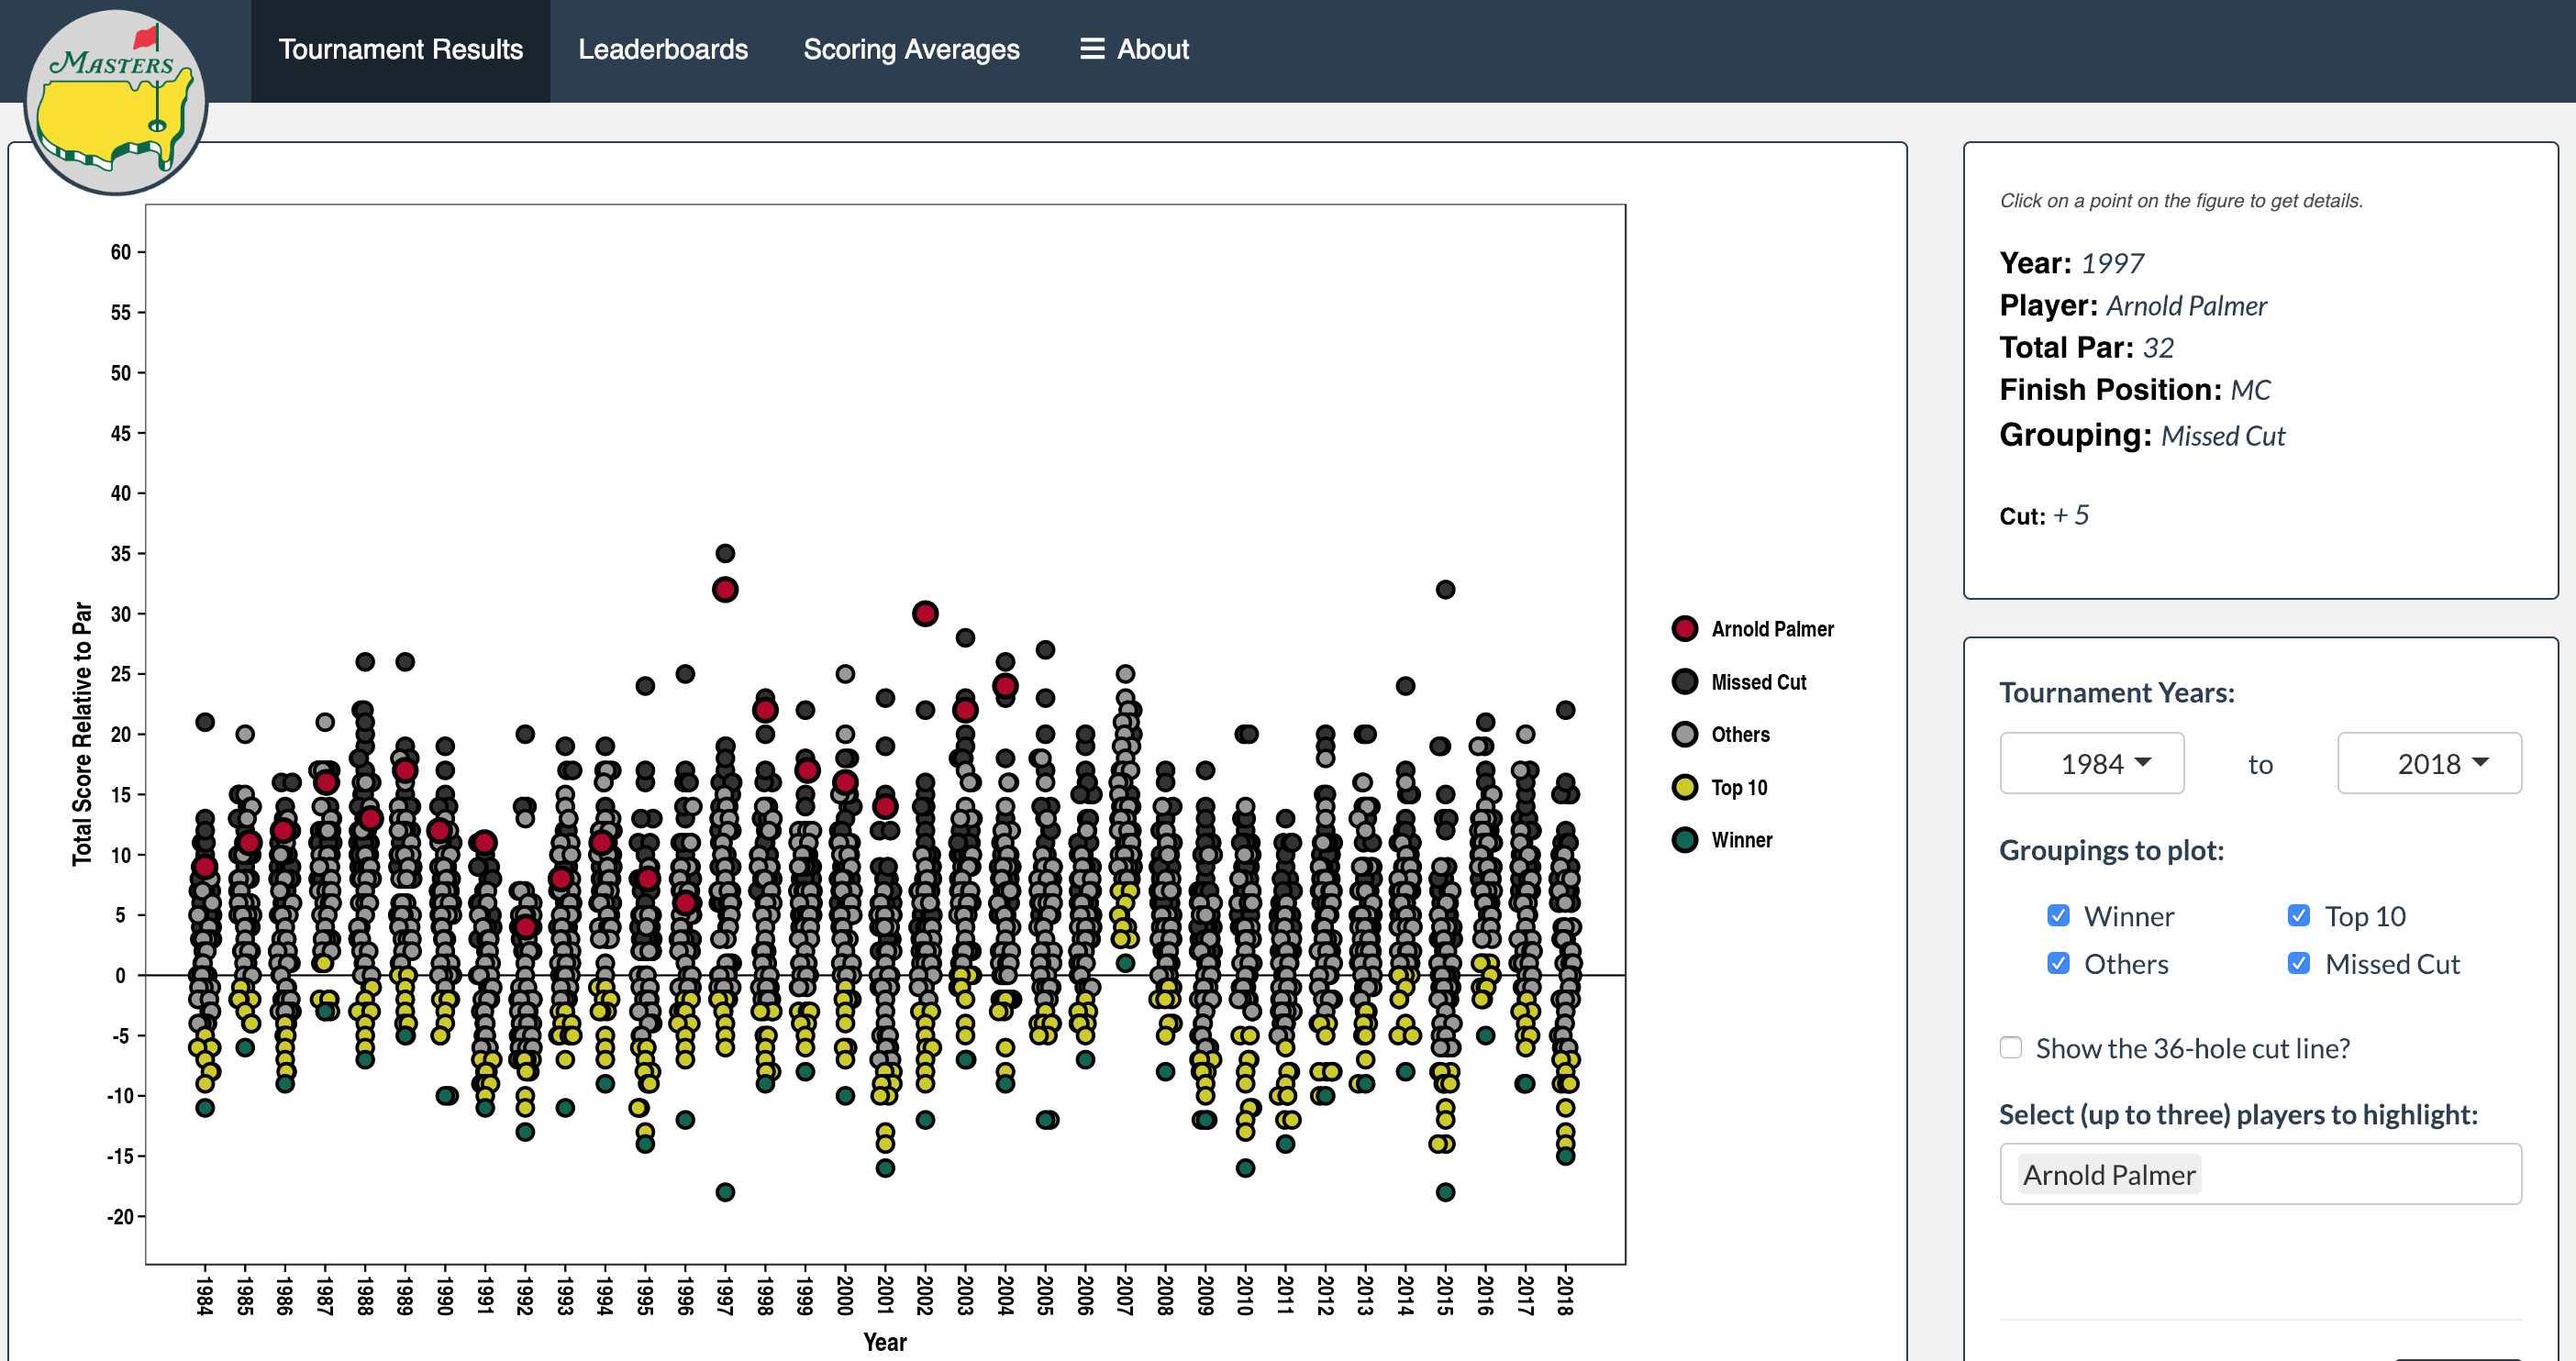This screenshot has width=2576, height=1361.
Task: Click the player highlight input field
Action: coord(2260,1174)
